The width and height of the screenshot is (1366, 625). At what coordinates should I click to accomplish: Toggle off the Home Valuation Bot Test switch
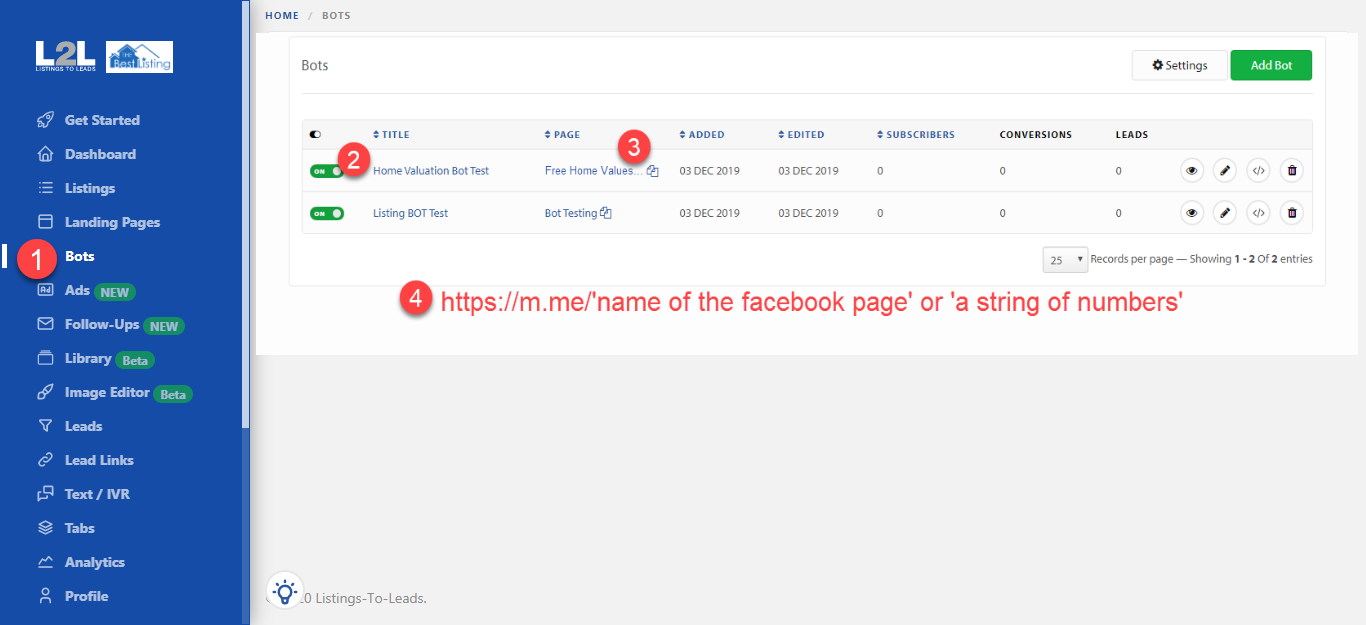[326, 171]
